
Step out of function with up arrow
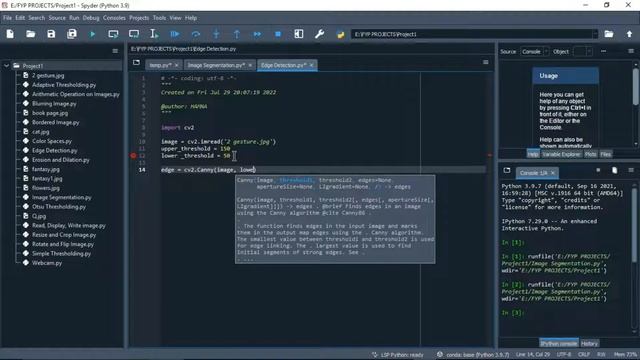tap(237, 34)
